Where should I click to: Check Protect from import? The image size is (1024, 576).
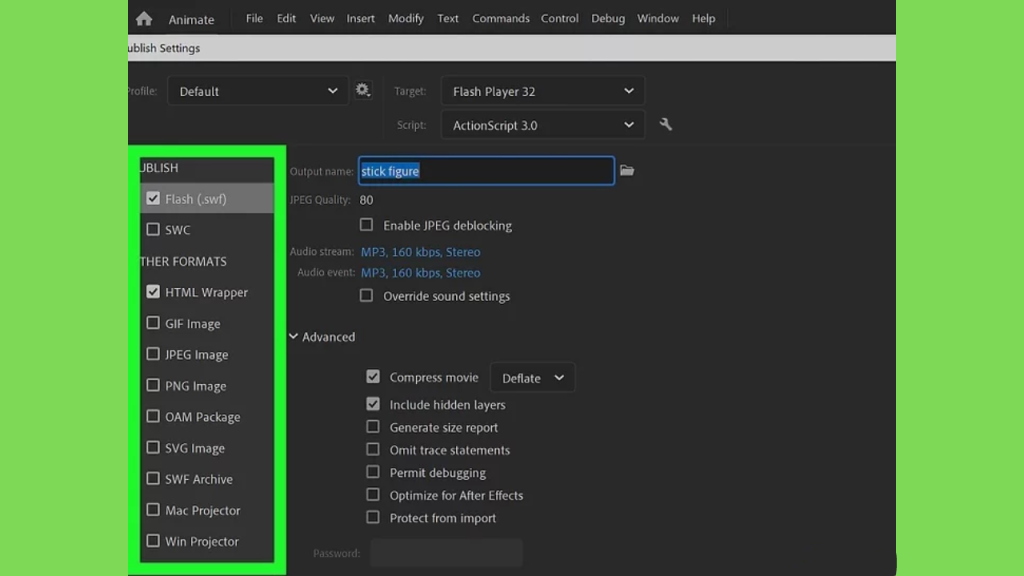[373, 517]
